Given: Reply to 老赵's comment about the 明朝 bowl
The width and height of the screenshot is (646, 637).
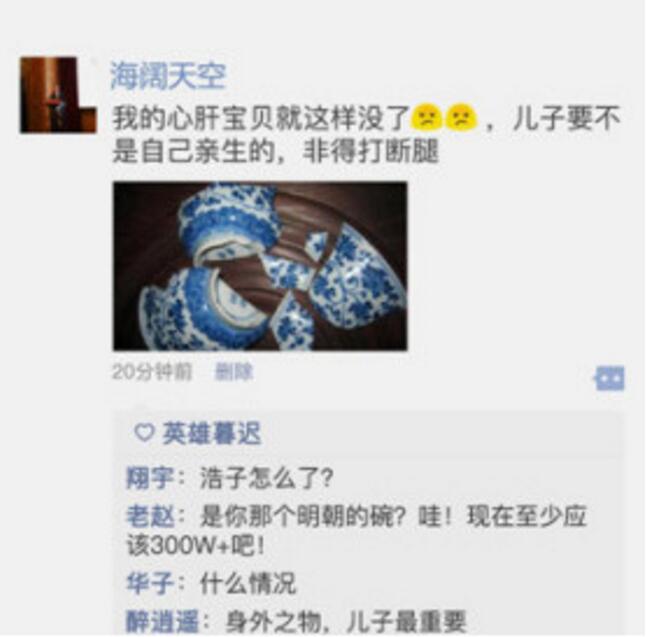Looking at the screenshot, I should 356,532.
